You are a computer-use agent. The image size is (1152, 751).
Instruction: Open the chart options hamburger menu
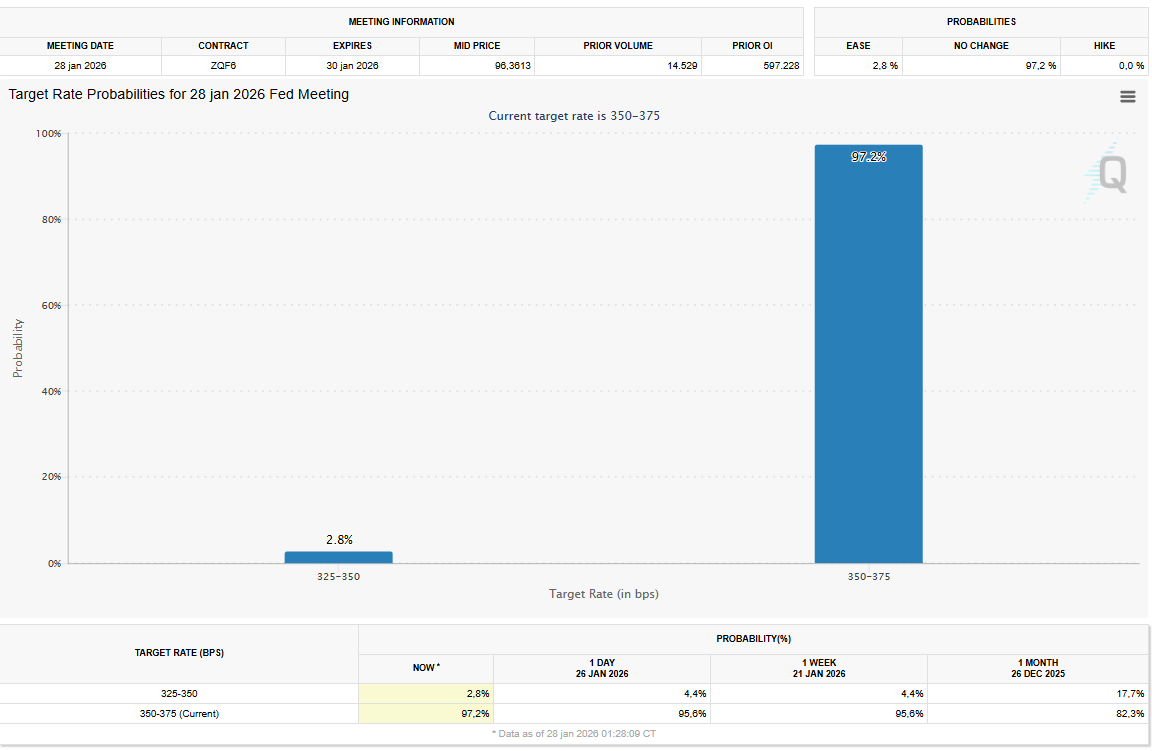[x=1128, y=96]
